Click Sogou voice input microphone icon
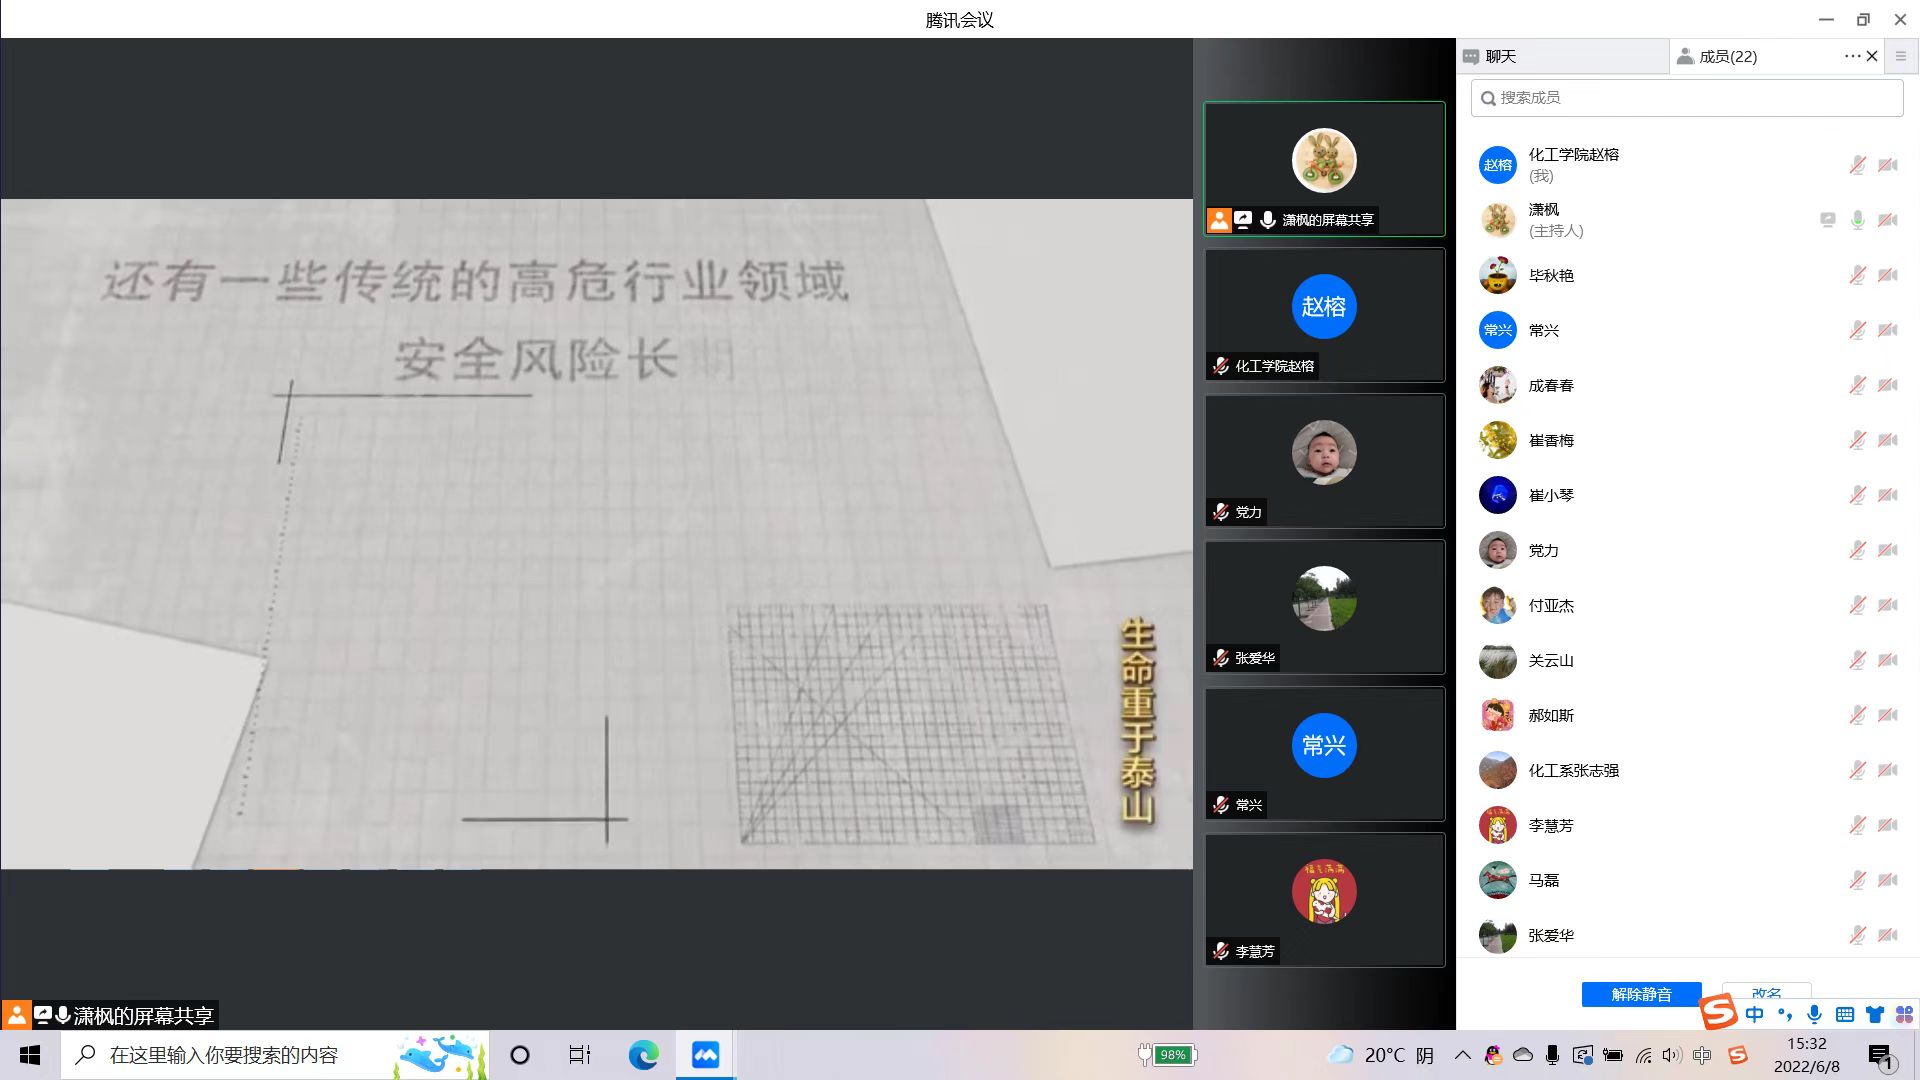Viewport: 1920px width, 1080px height. [x=1814, y=1015]
